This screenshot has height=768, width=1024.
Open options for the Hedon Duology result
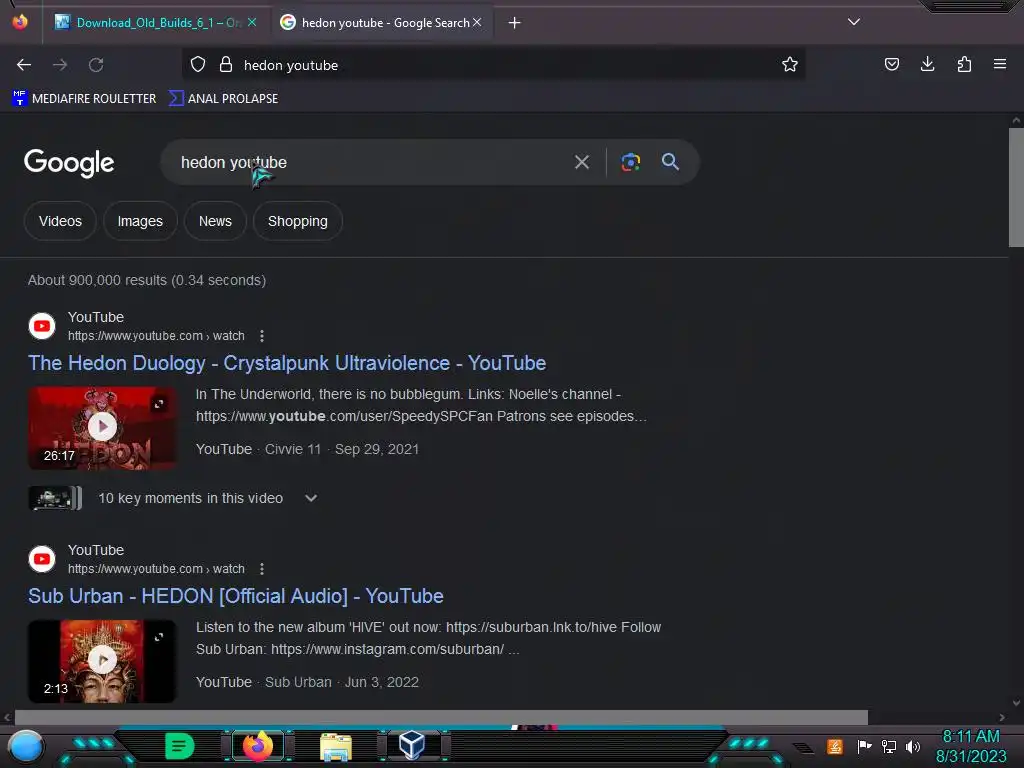[x=262, y=336]
